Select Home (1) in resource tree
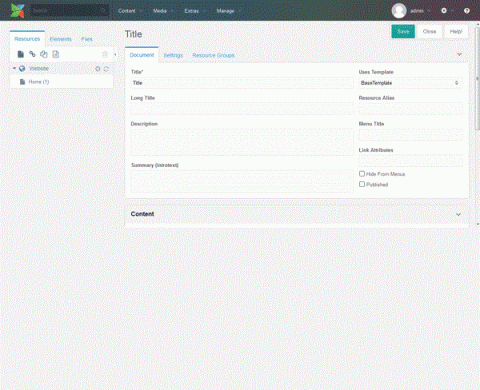480x390 pixels. point(39,82)
